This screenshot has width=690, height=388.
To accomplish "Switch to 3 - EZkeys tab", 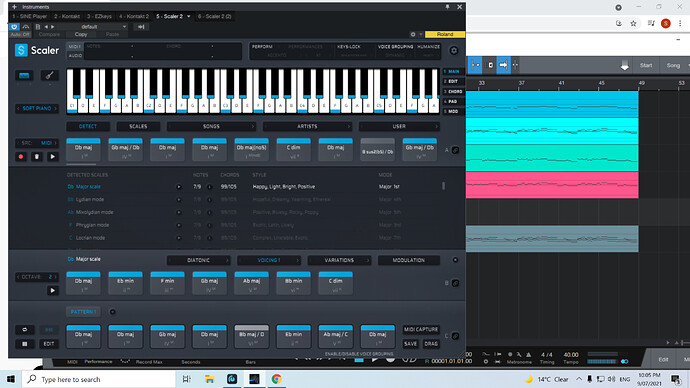I will tap(99, 16).
